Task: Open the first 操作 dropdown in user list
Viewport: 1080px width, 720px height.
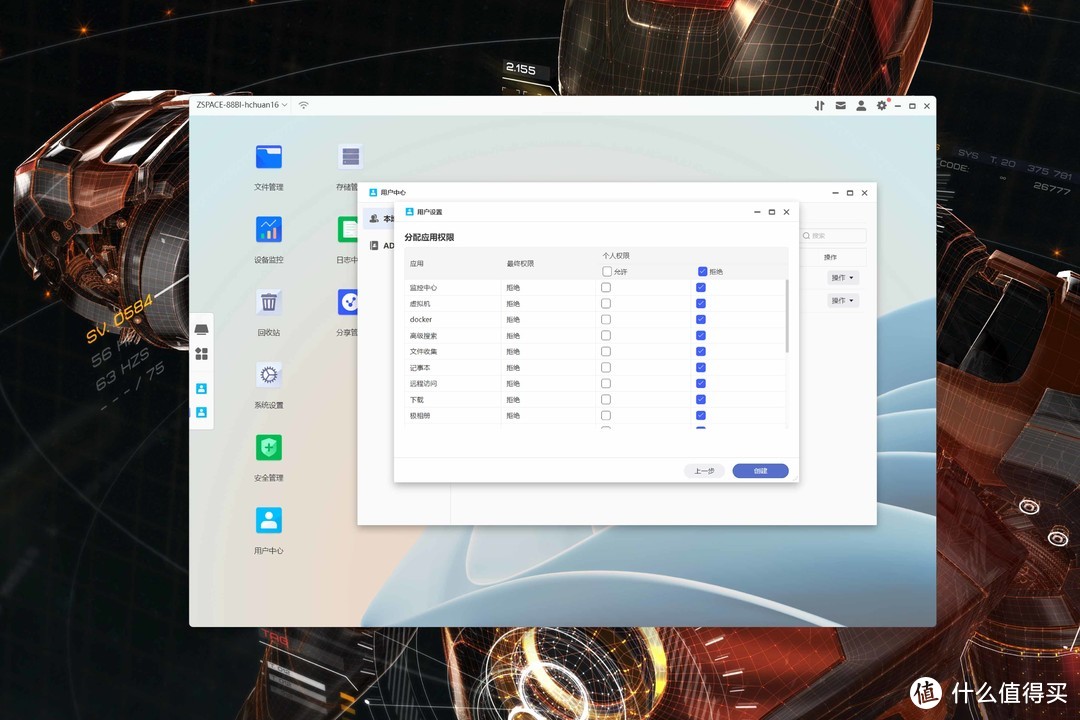Action: click(843, 278)
